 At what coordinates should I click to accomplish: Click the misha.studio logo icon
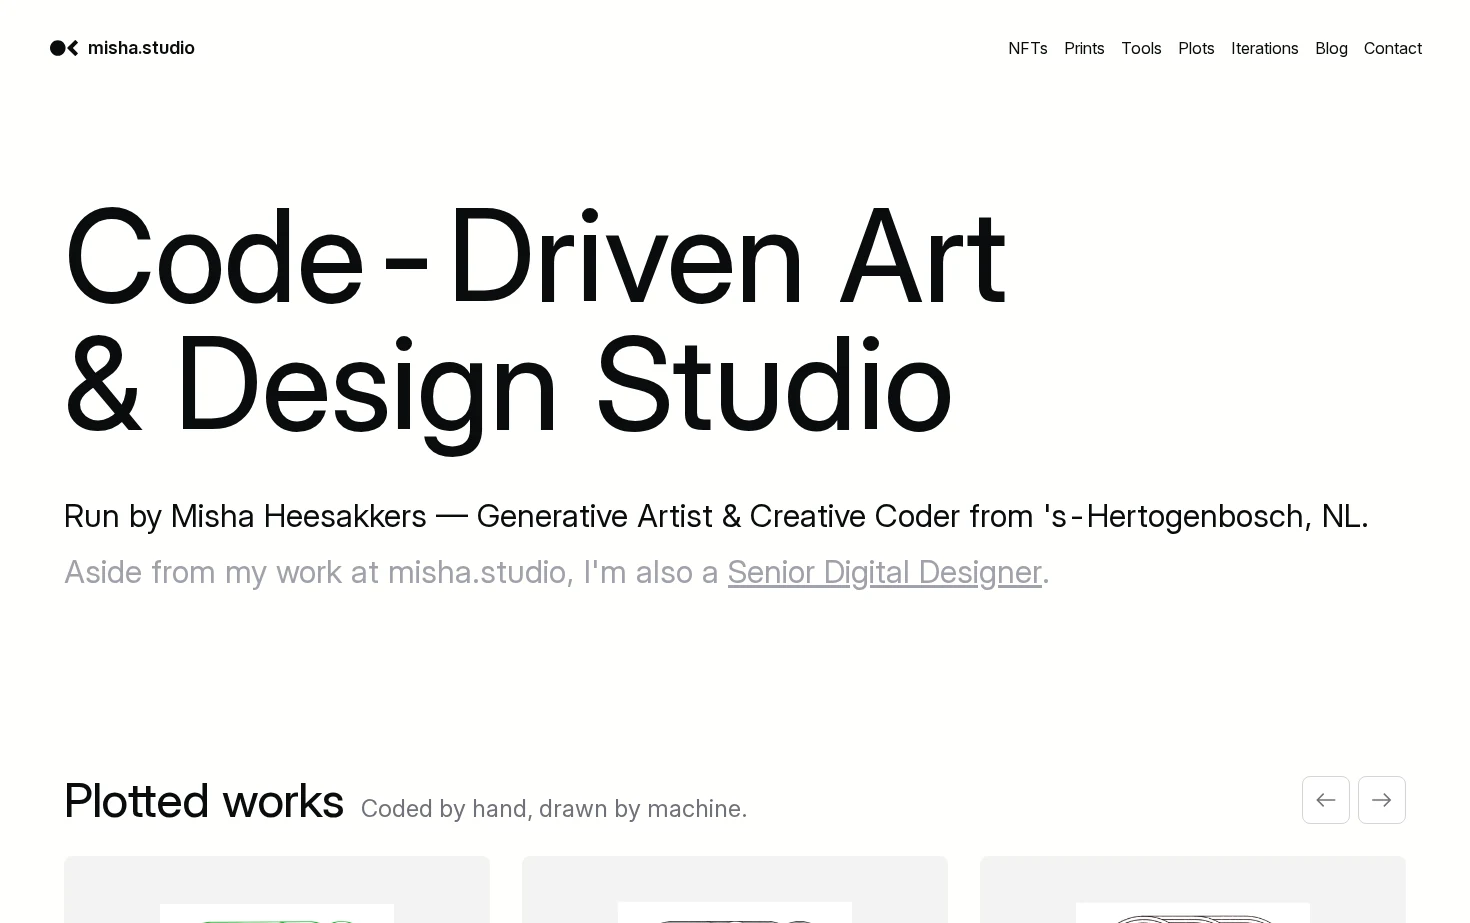64,48
